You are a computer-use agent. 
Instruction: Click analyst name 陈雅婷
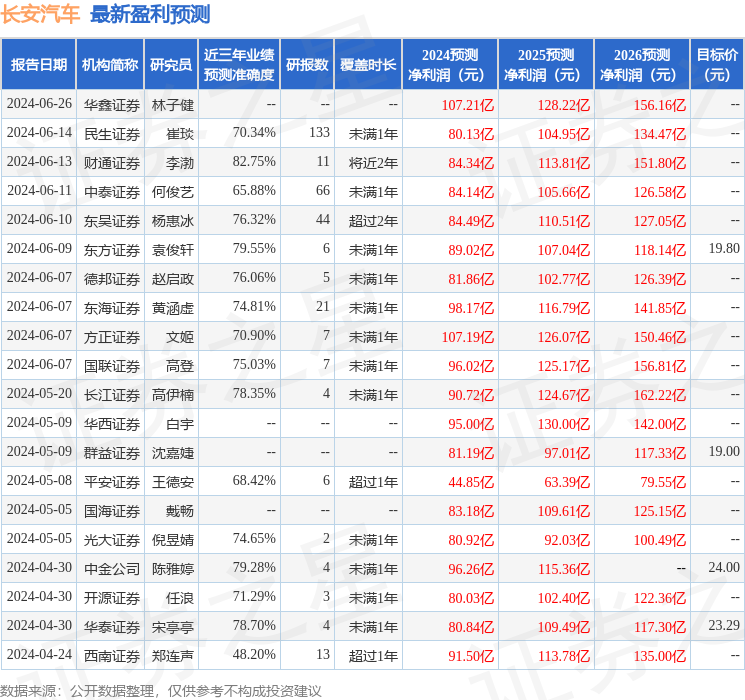(172, 569)
